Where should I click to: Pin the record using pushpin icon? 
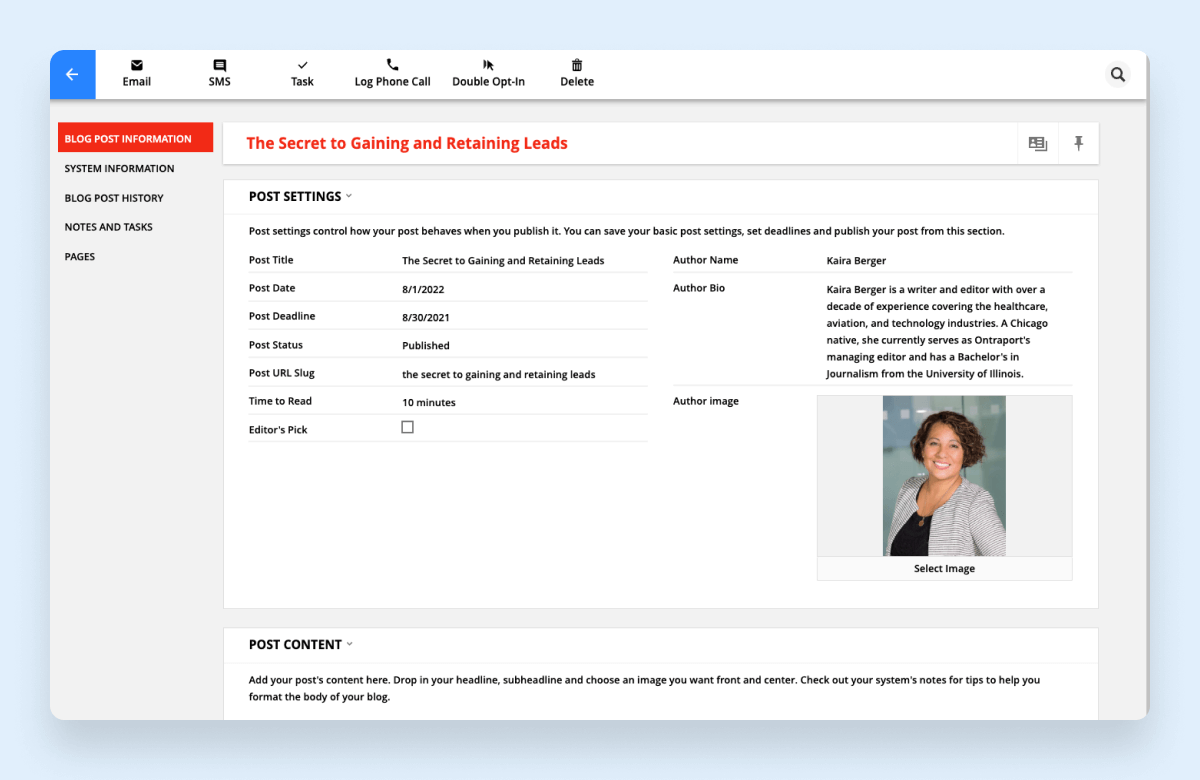[x=1079, y=144]
